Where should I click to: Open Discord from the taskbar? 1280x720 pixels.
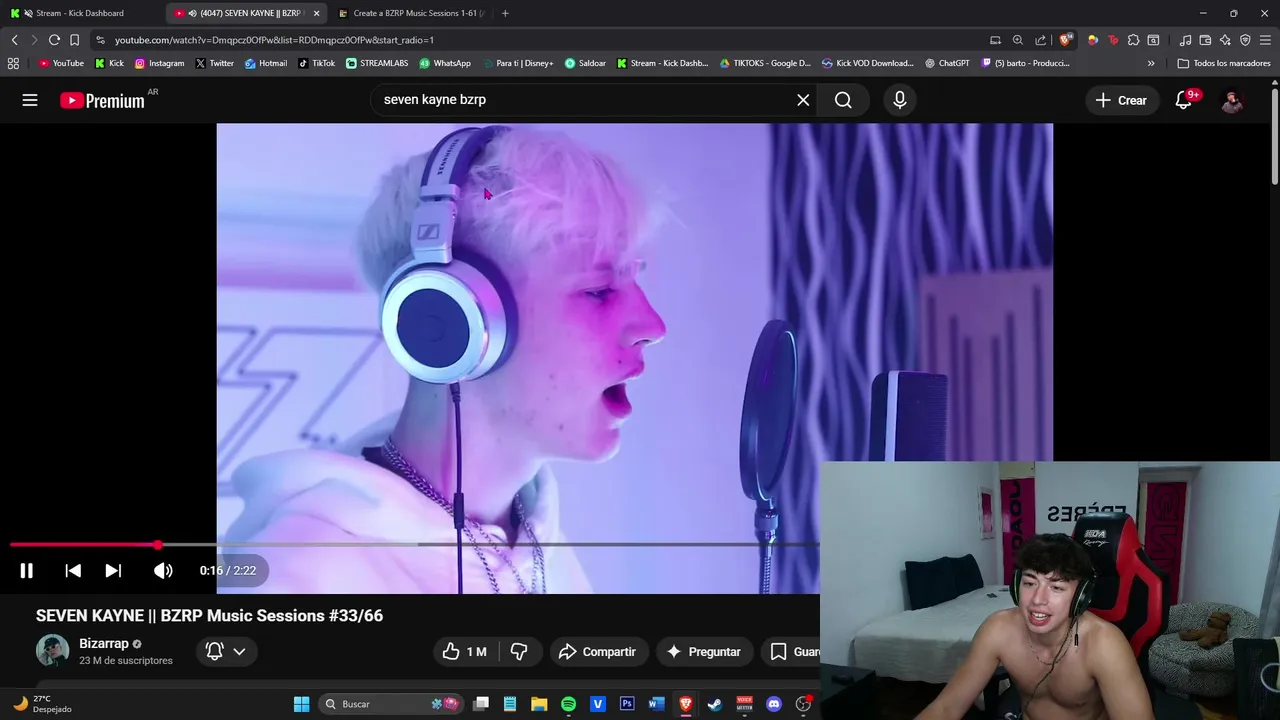click(x=773, y=704)
